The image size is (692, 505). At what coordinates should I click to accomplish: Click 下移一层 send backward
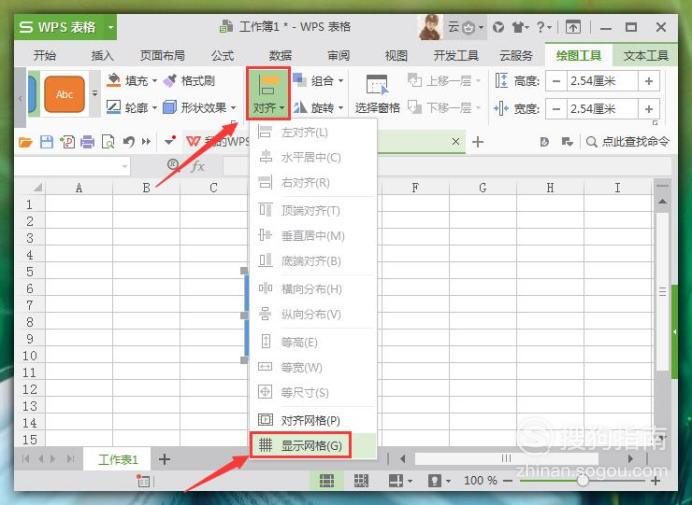point(444,107)
